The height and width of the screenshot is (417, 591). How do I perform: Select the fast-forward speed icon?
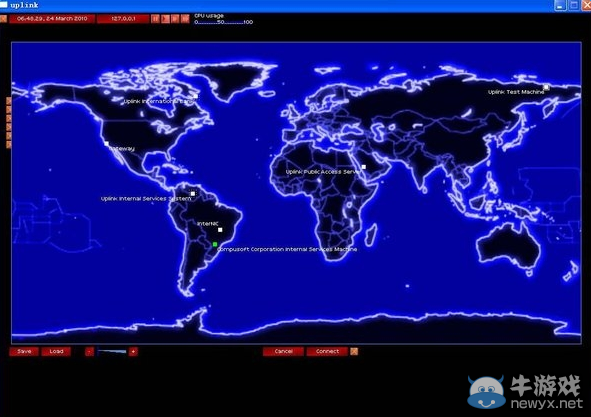point(175,18)
